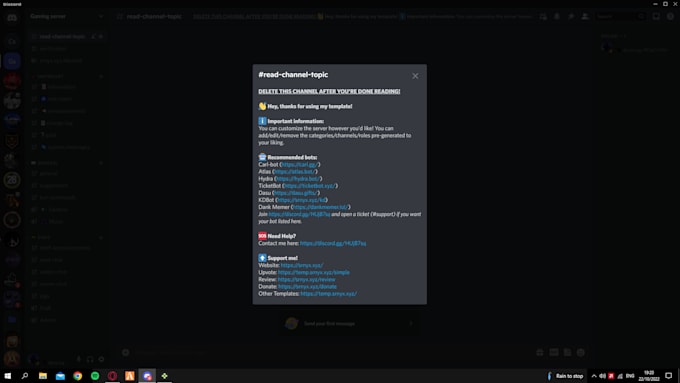The height and width of the screenshot is (383, 680).
Task: Show hidden system tray icons
Action: point(594,376)
